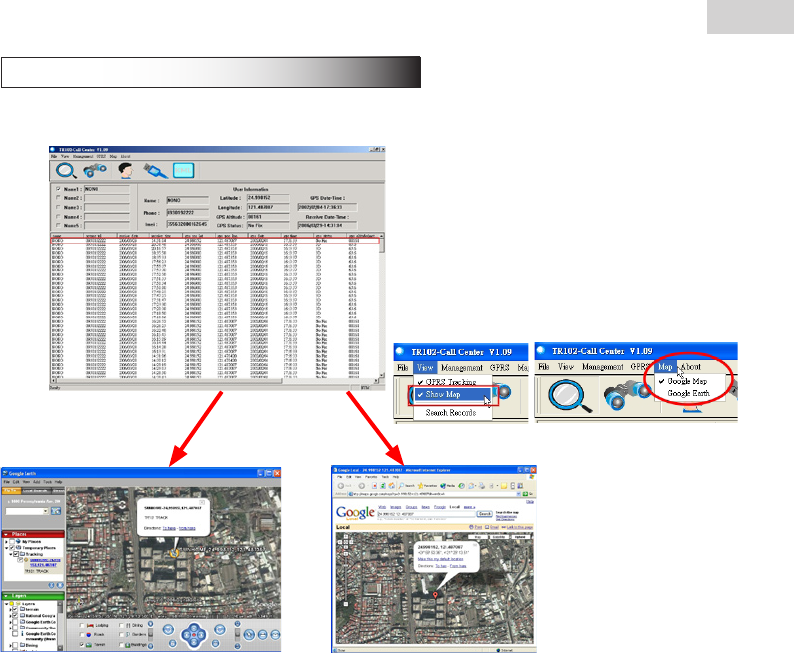
Task: Click Latitude field showing 24.998152
Action: [x=268, y=198]
